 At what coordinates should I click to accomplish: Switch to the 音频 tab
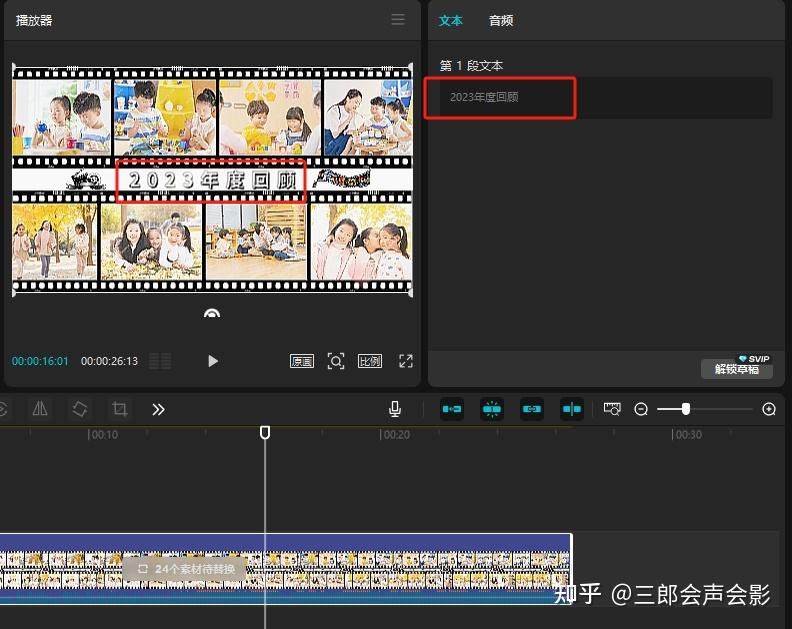501,21
